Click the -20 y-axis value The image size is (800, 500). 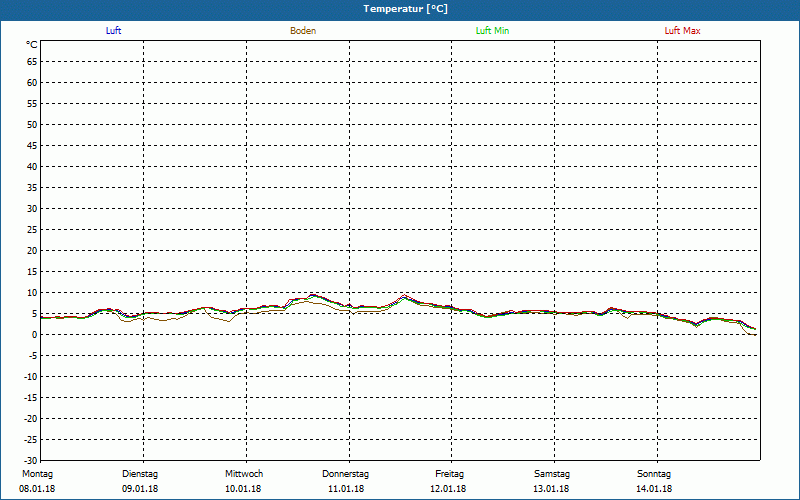(x=31, y=419)
